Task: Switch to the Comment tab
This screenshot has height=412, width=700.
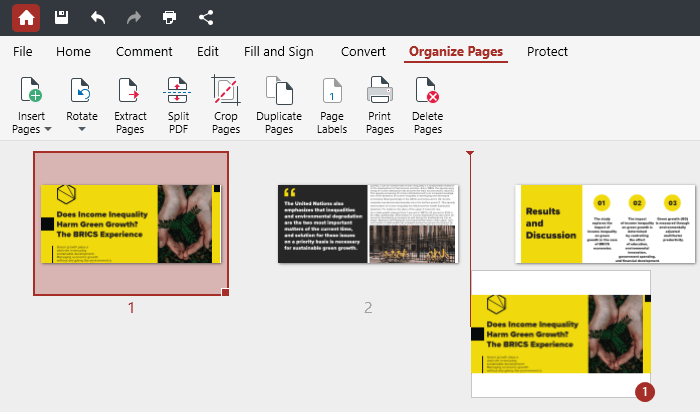Action: pos(144,52)
